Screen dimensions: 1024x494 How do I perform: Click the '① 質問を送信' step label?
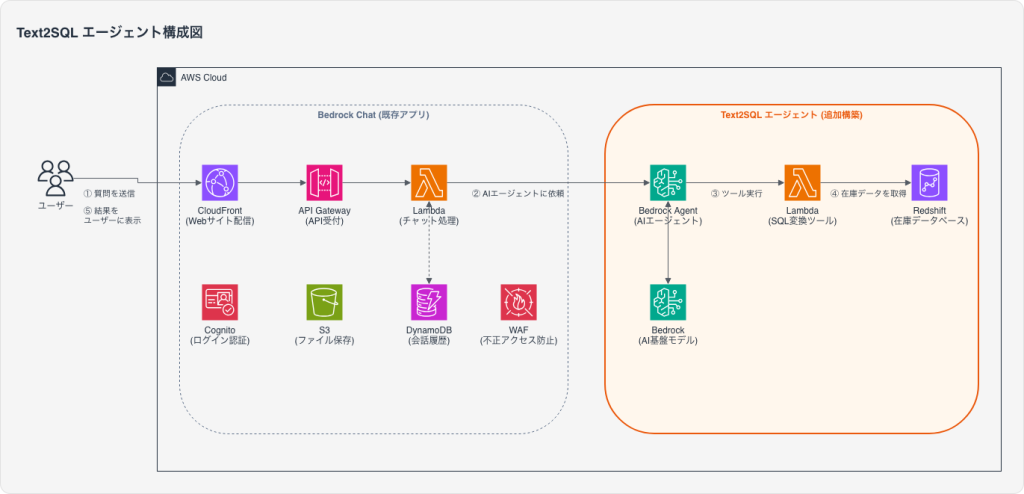tap(109, 193)
